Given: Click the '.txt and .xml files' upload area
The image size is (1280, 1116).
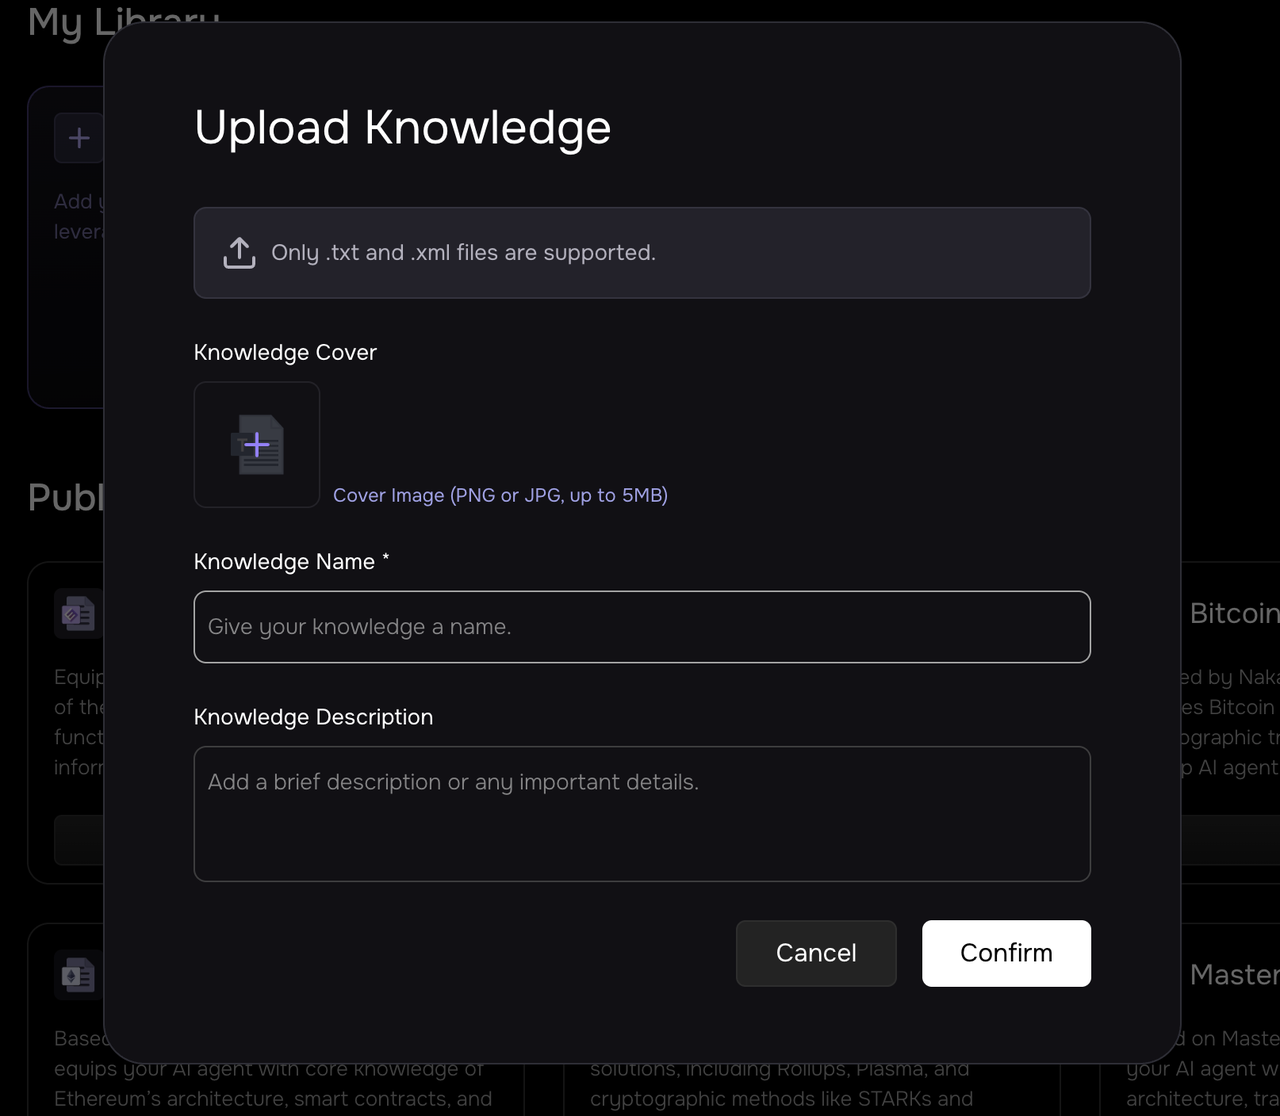Looking at the screenshot, I should (642, 253).
